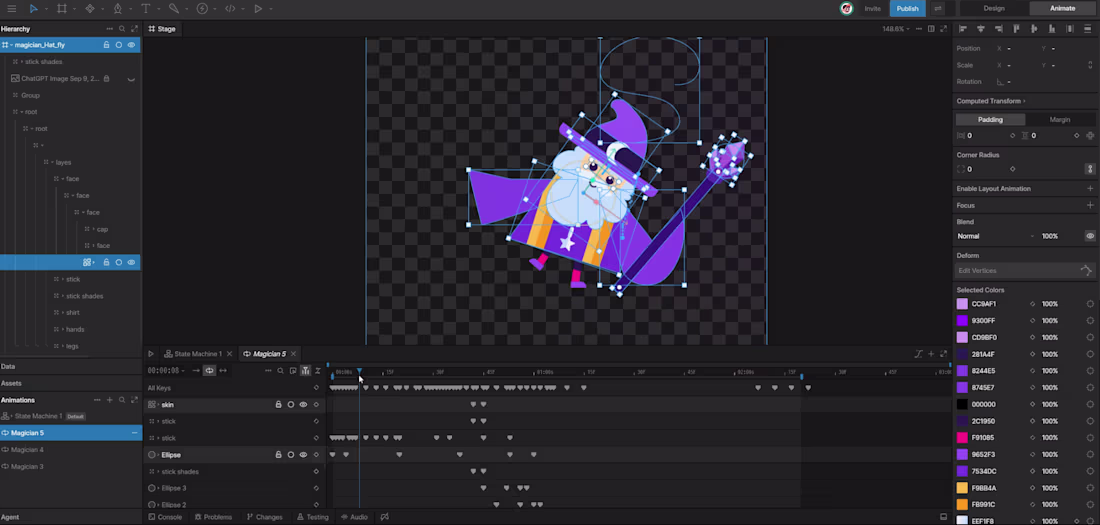Viewport: 1100px width, 525px height.
Task: Select the Margin tab
Action: pyautogui.click(x=1059, y=120)
